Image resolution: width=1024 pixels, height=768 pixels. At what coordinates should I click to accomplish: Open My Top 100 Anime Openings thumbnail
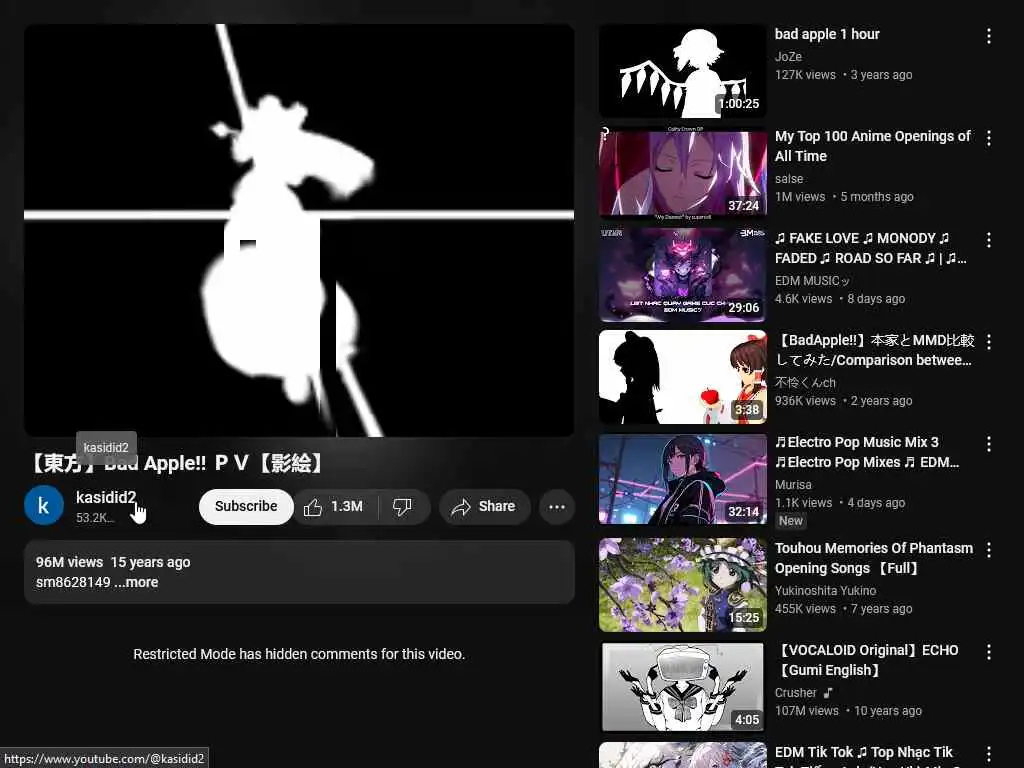[682, 173]
